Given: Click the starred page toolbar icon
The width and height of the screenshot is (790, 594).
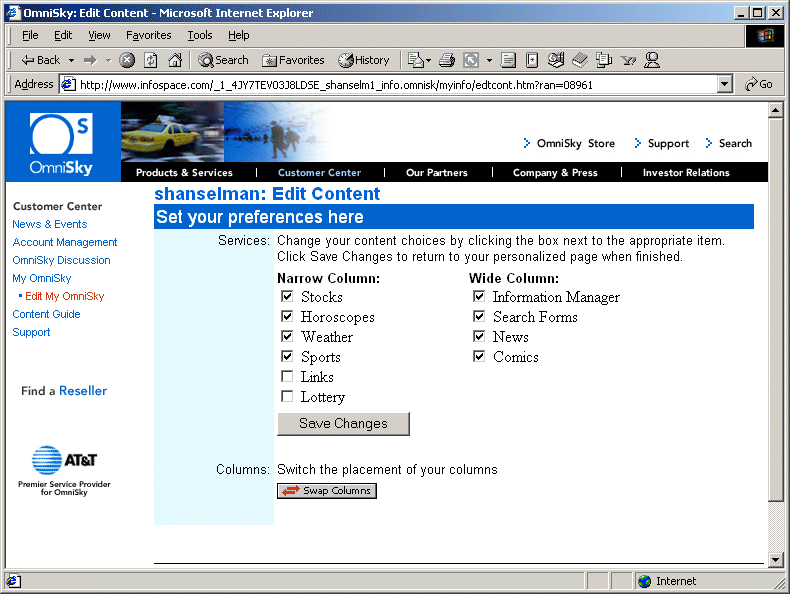Looking at the screenshot, I should (x=532, y=60).
